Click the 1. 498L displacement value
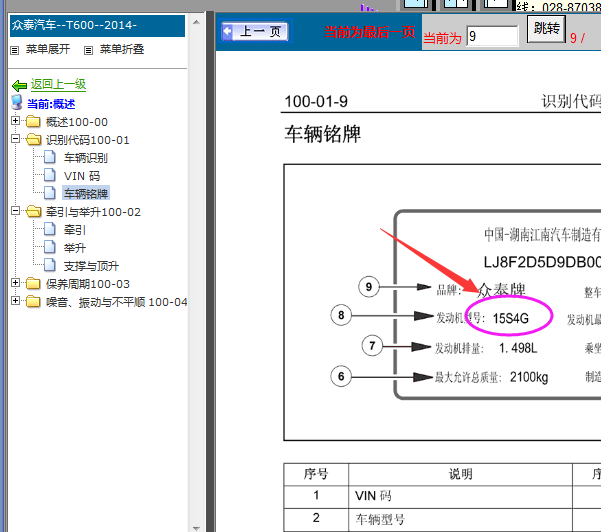The image size is (601, 532). click(x=518, y=348)
